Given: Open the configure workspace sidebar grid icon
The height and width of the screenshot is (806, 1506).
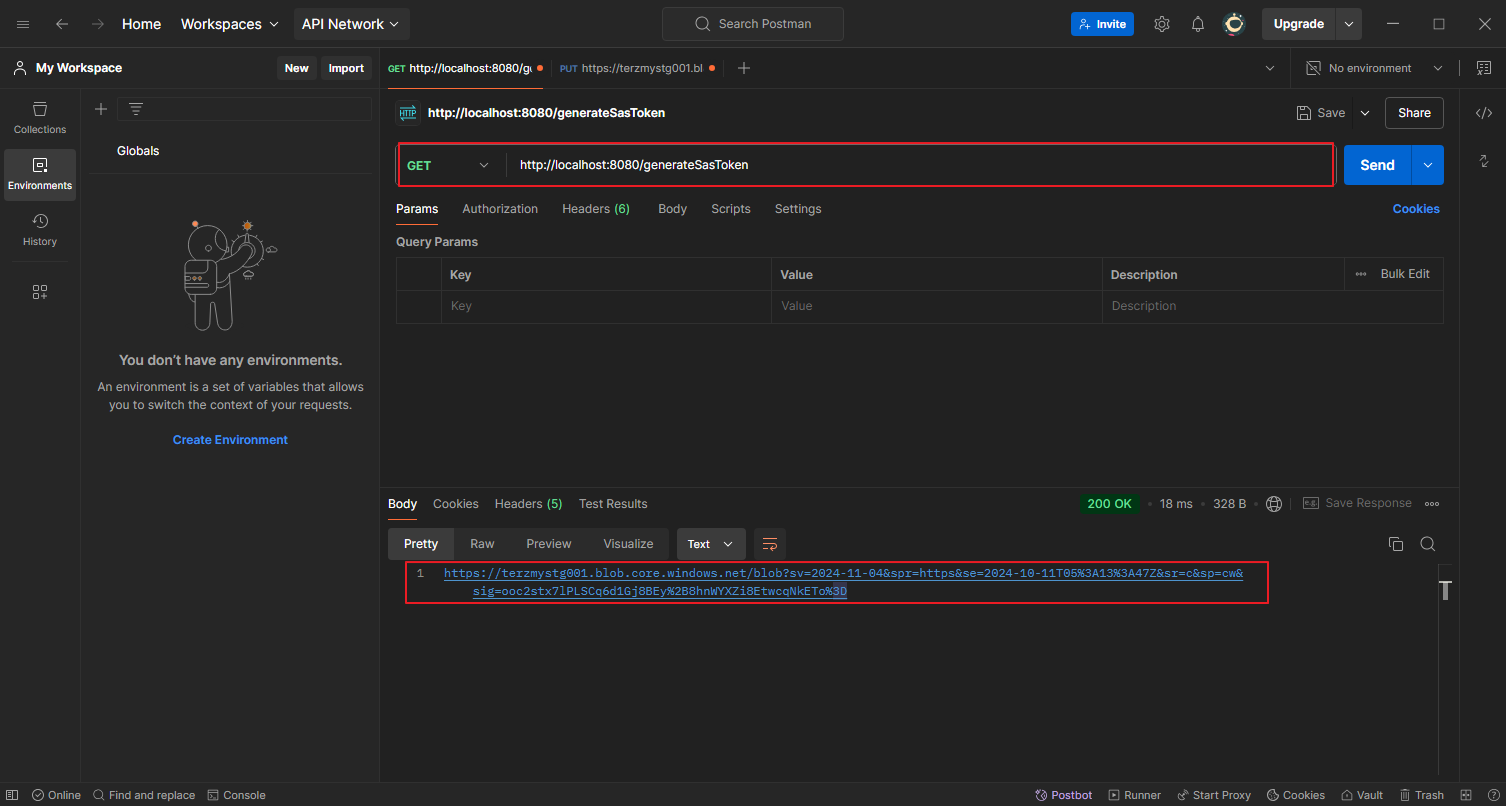Looking at the screenshot, I should [x=40, y=292].
